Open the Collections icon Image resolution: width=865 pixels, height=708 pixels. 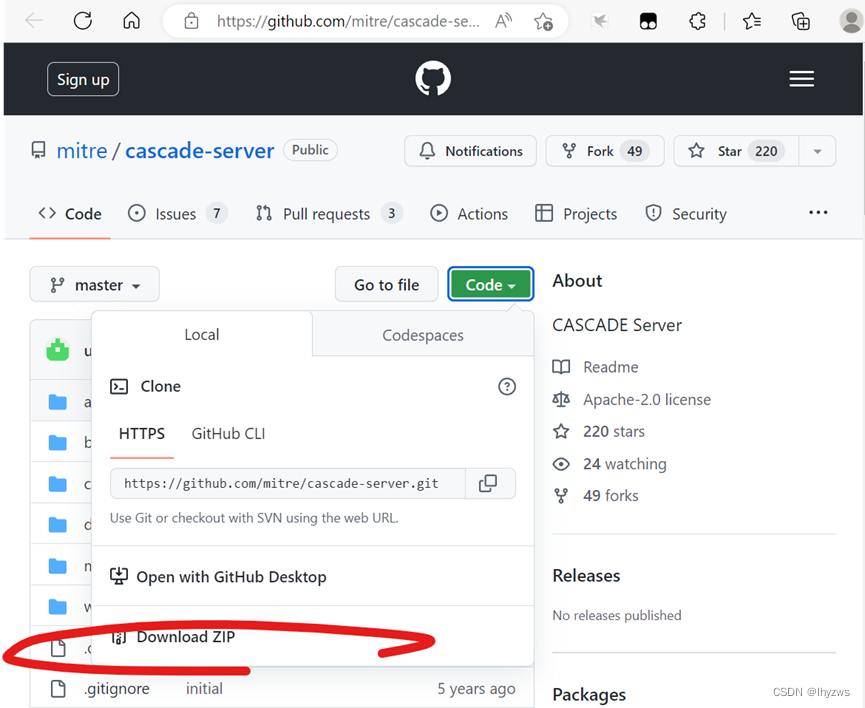(800, 22)
